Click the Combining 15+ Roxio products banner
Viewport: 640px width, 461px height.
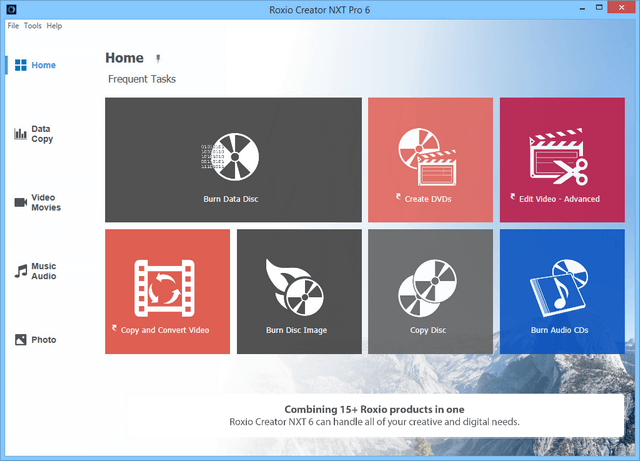pos(375,415)
